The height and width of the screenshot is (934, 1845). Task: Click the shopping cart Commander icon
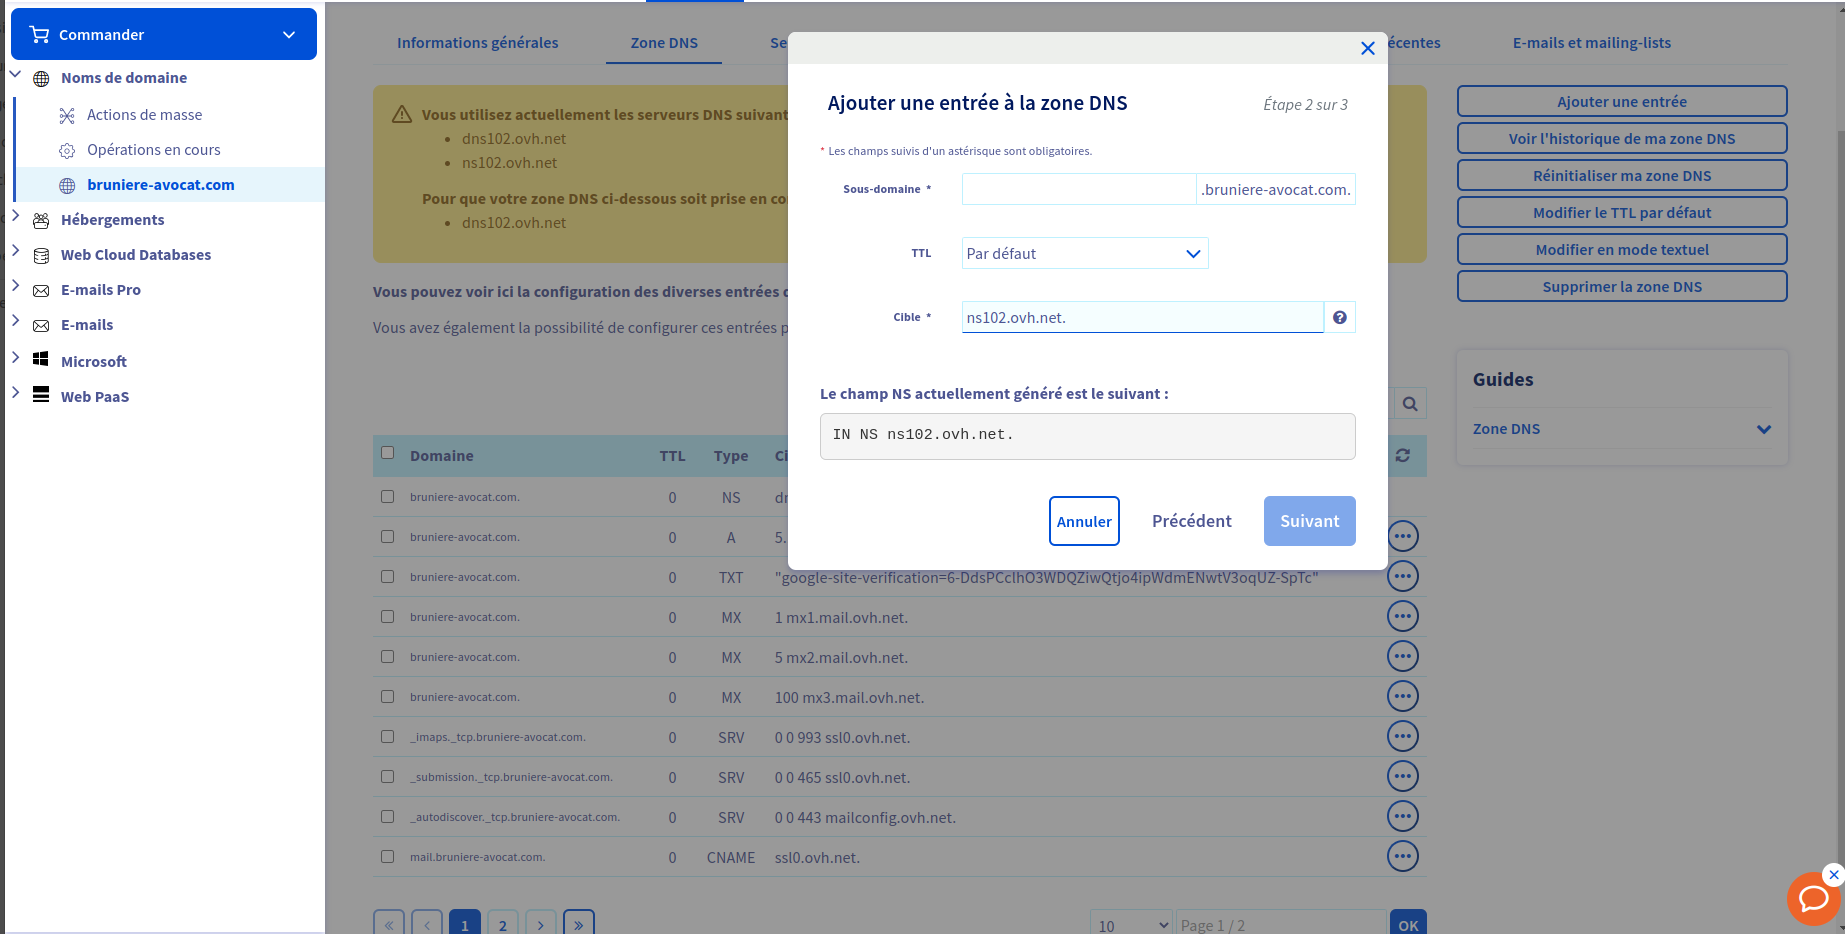pyautogui.click(x=40, y=35)
